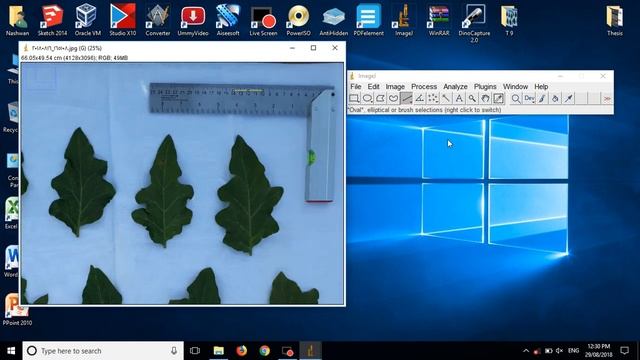
Task: Open Aiseesoft desktop shortcut
Action: (228, 20)
